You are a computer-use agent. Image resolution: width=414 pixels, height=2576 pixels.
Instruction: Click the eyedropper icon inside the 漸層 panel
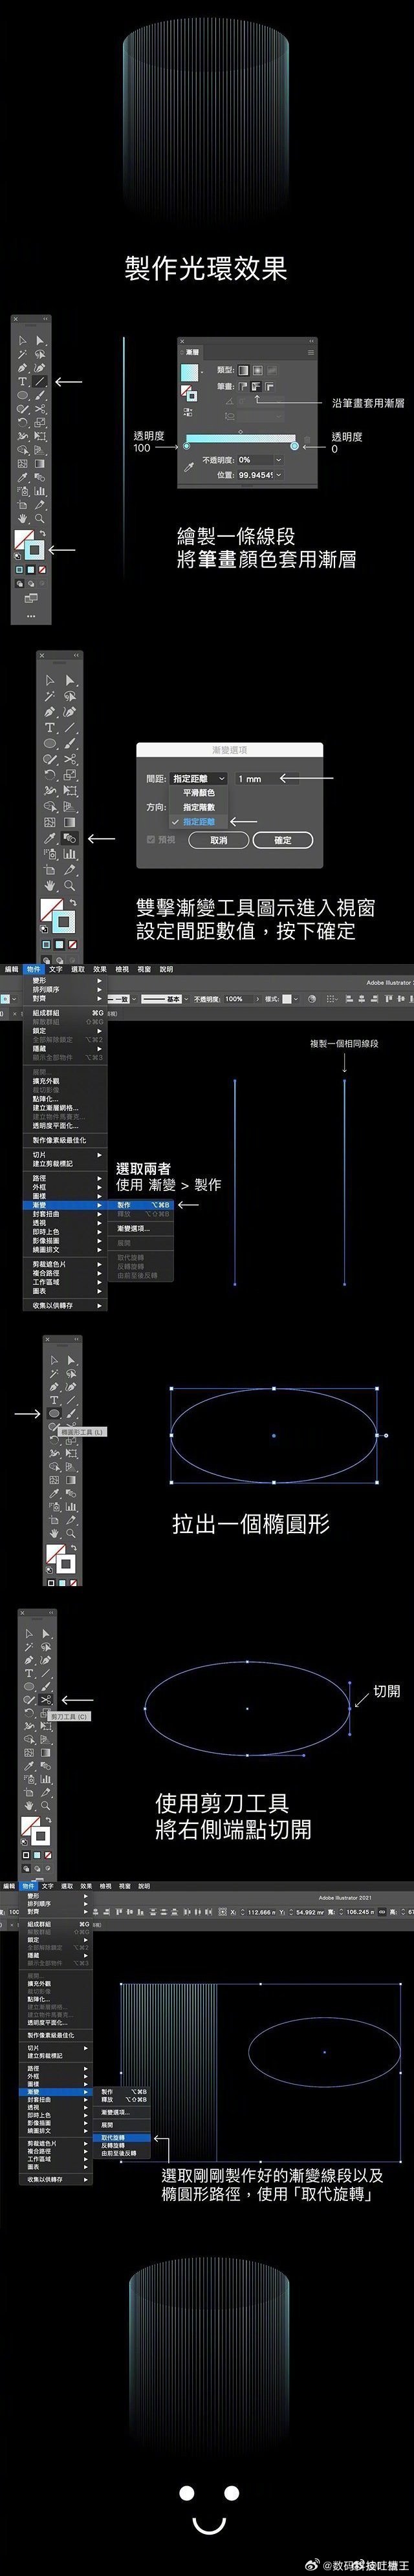188,467
